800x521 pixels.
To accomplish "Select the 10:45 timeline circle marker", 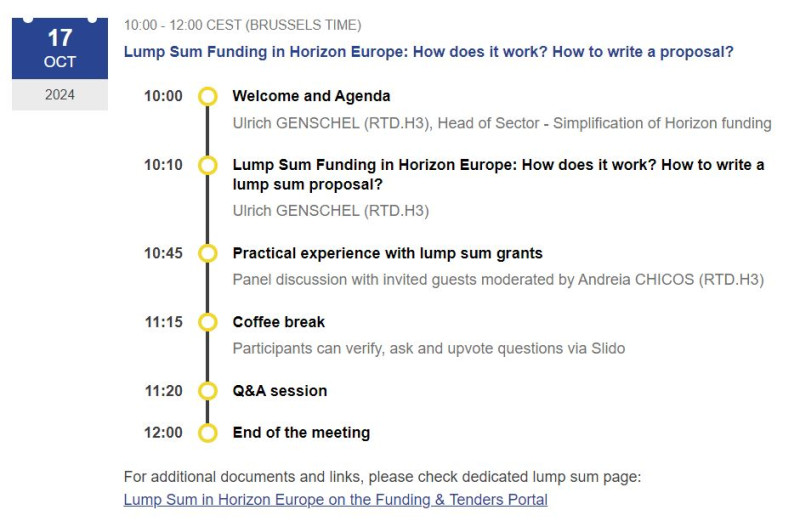I will pyautogui.click(x=208, y=253).
